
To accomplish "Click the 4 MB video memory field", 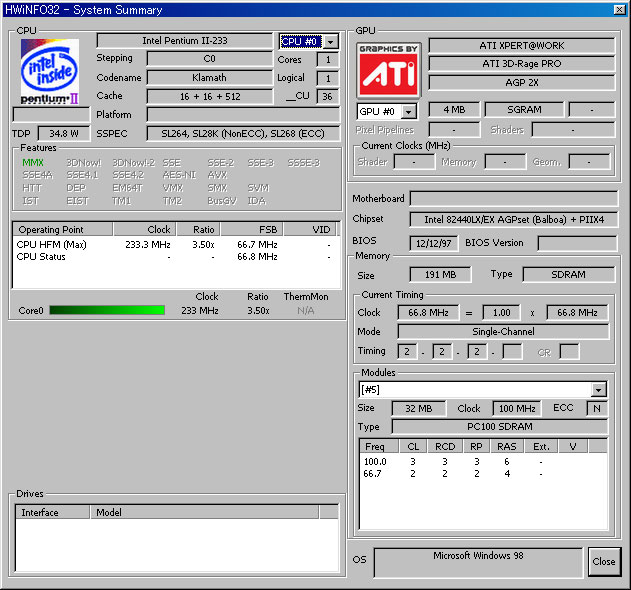I will pos(454,109).
